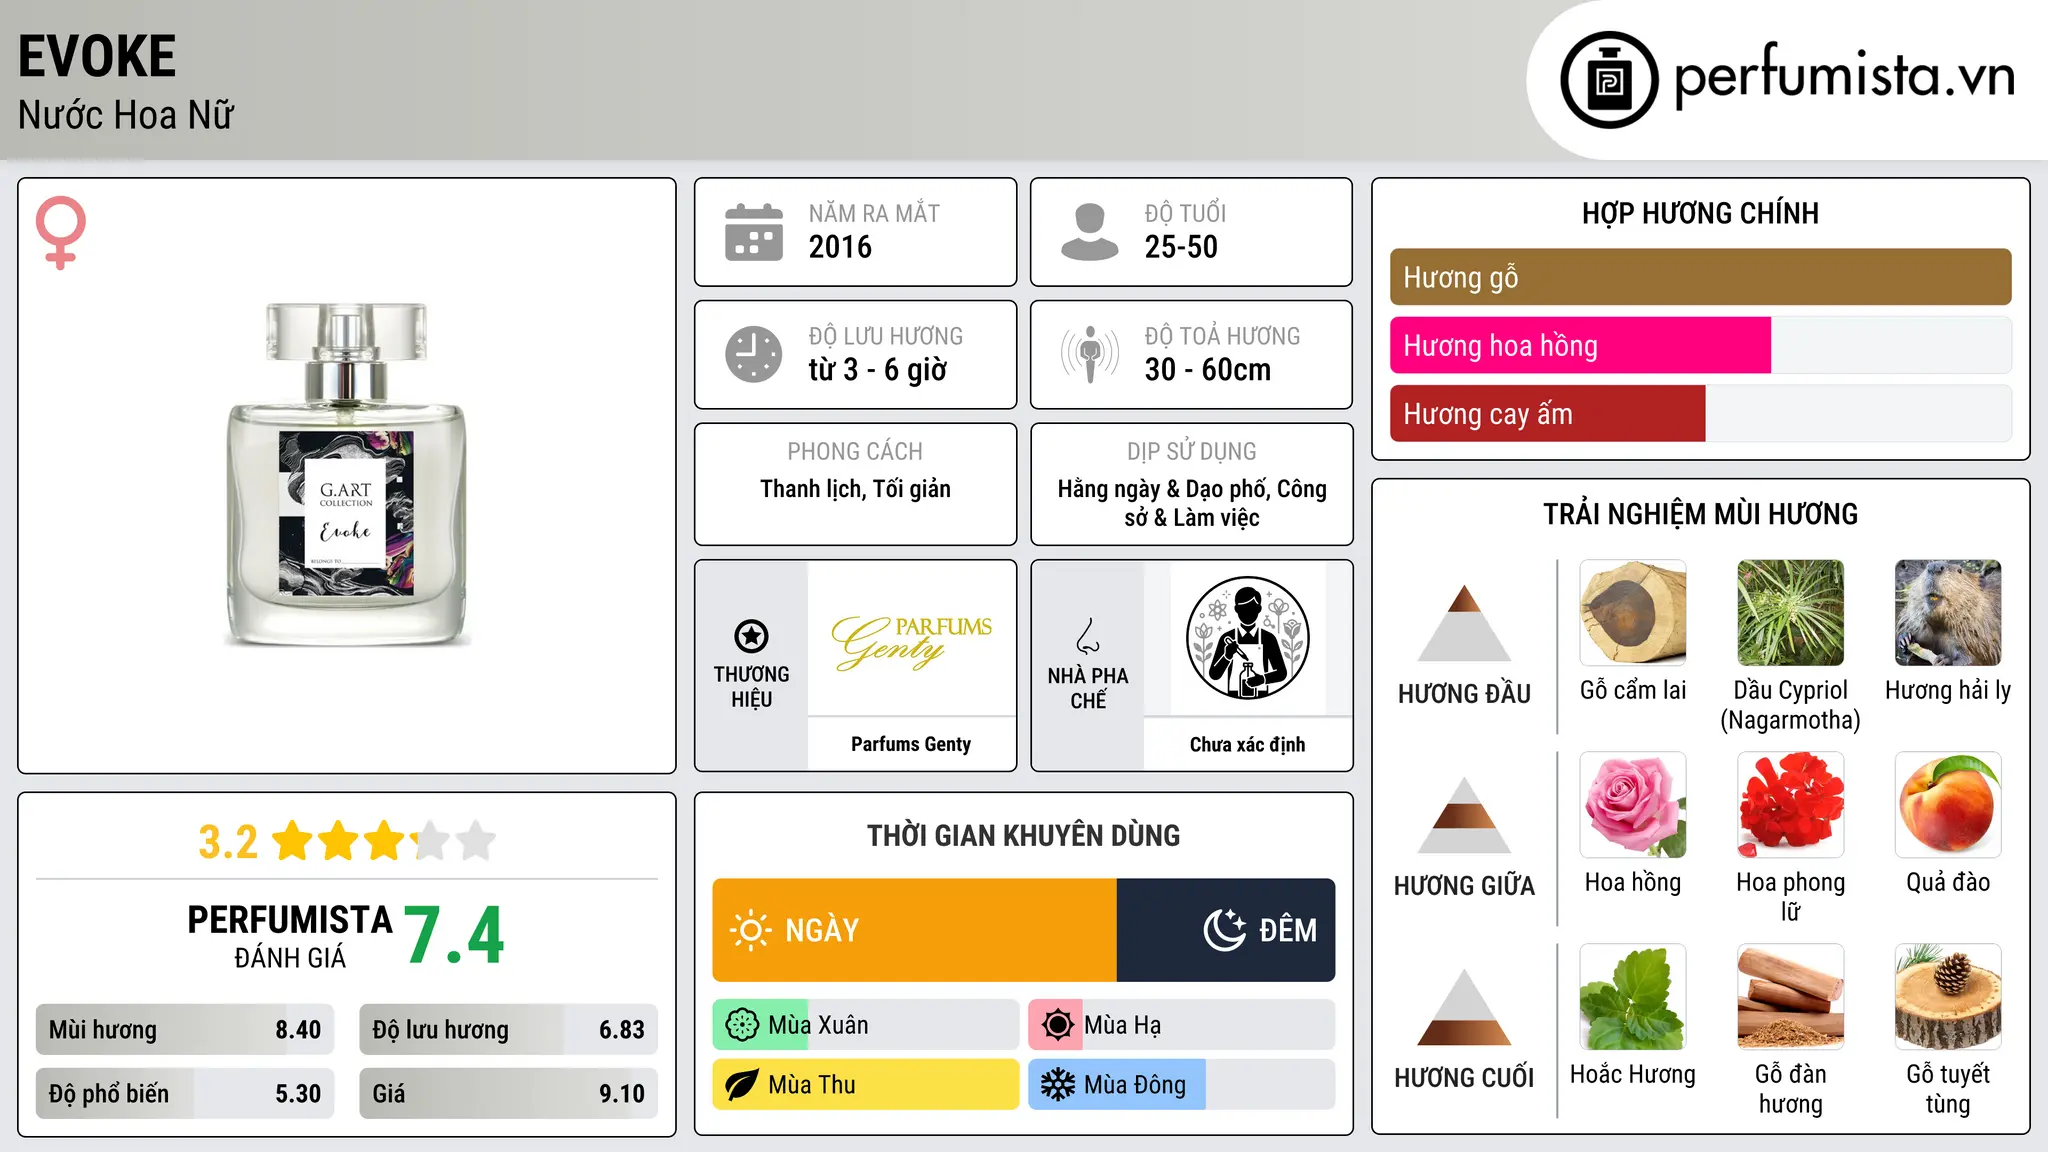Click the snowflake icon for Mùa Đông
Screen dimensions: 2048x1152
click(x=1058, y=1085)
